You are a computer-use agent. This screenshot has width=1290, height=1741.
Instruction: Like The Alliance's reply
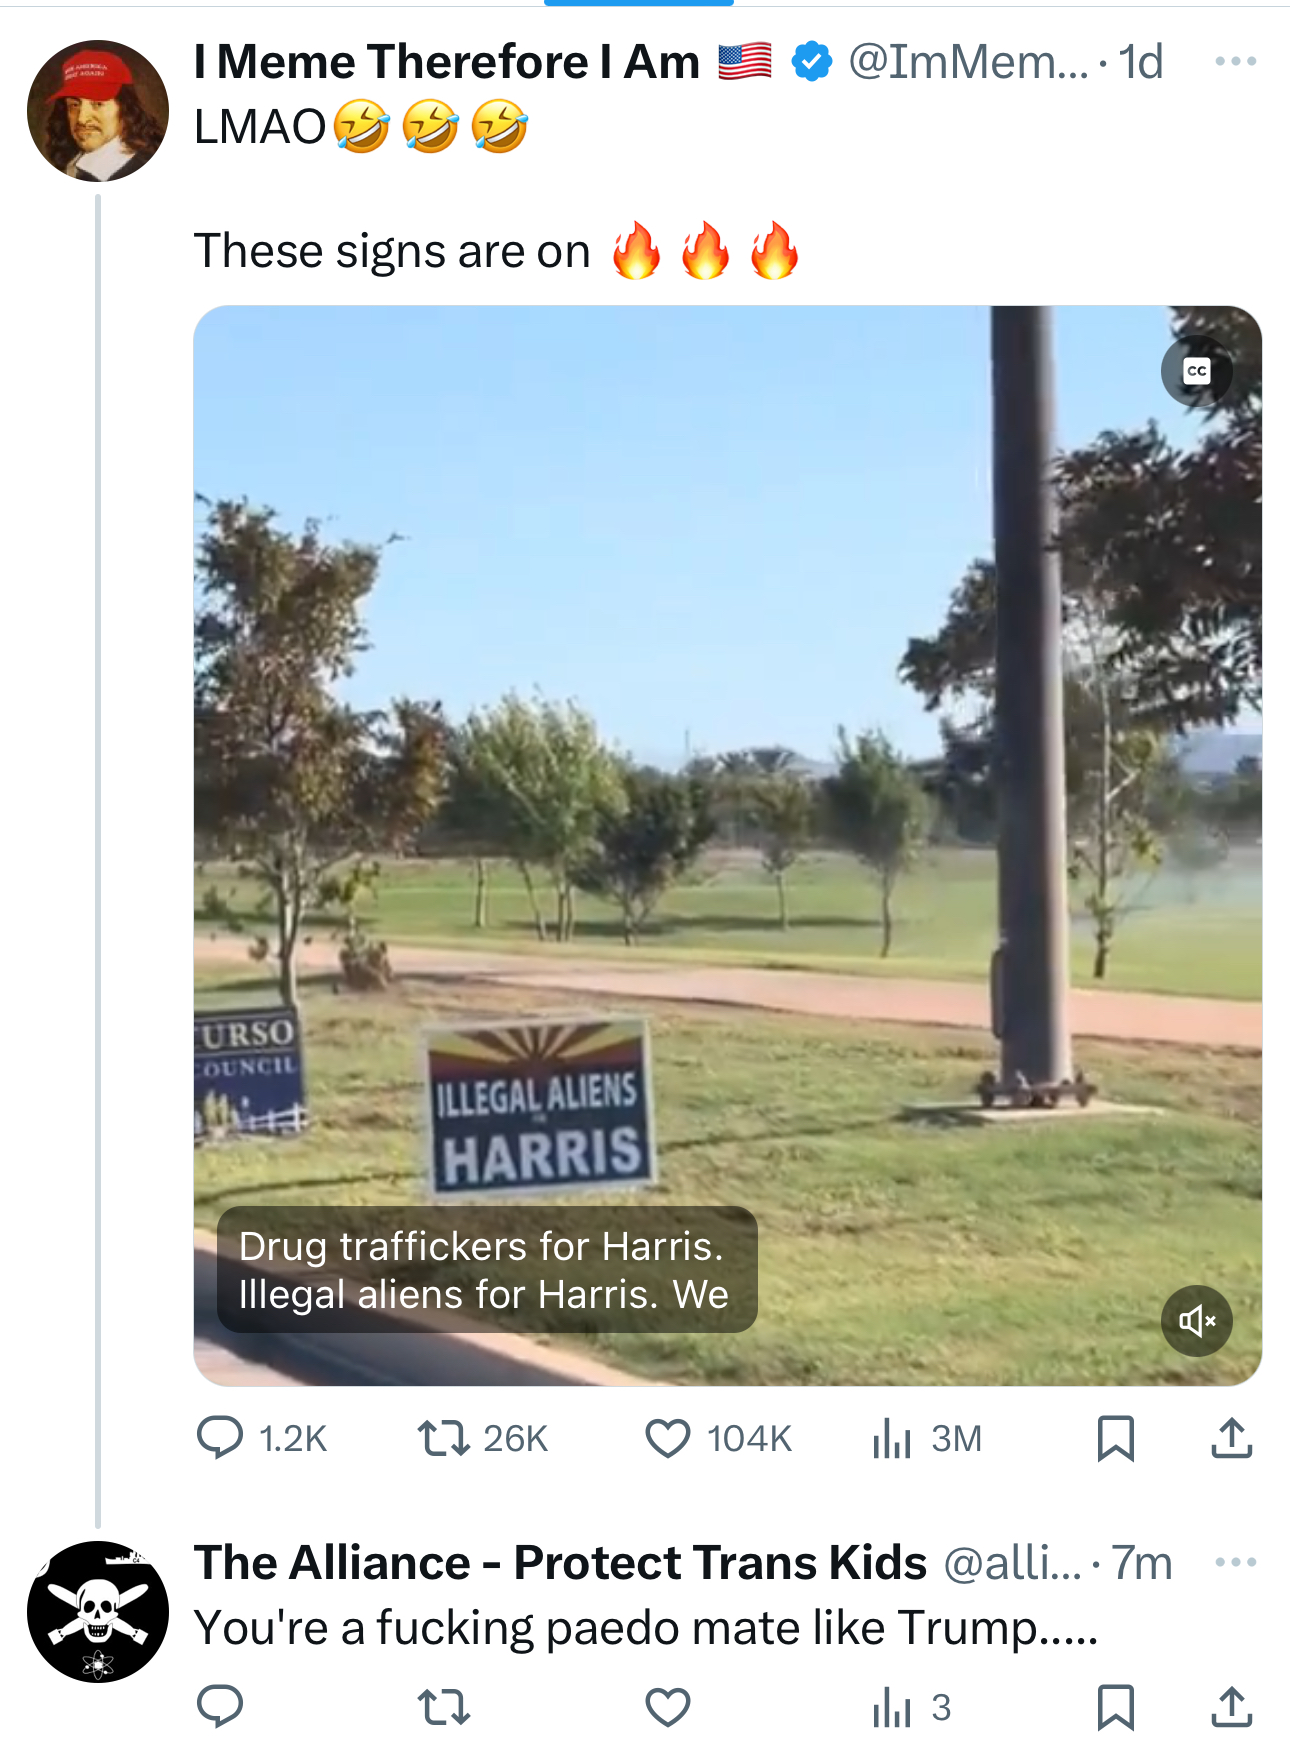(668, 1706)
